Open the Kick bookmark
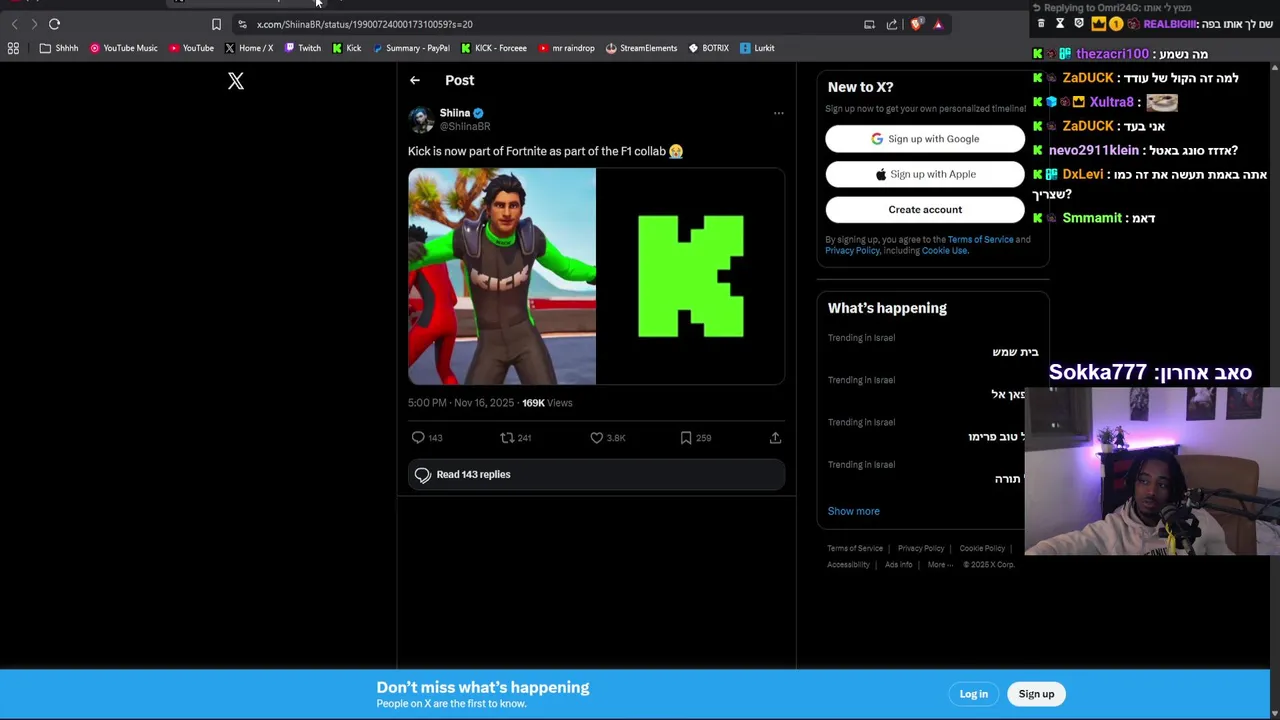This screenshot has height=720, width=1280. (347, 48)
